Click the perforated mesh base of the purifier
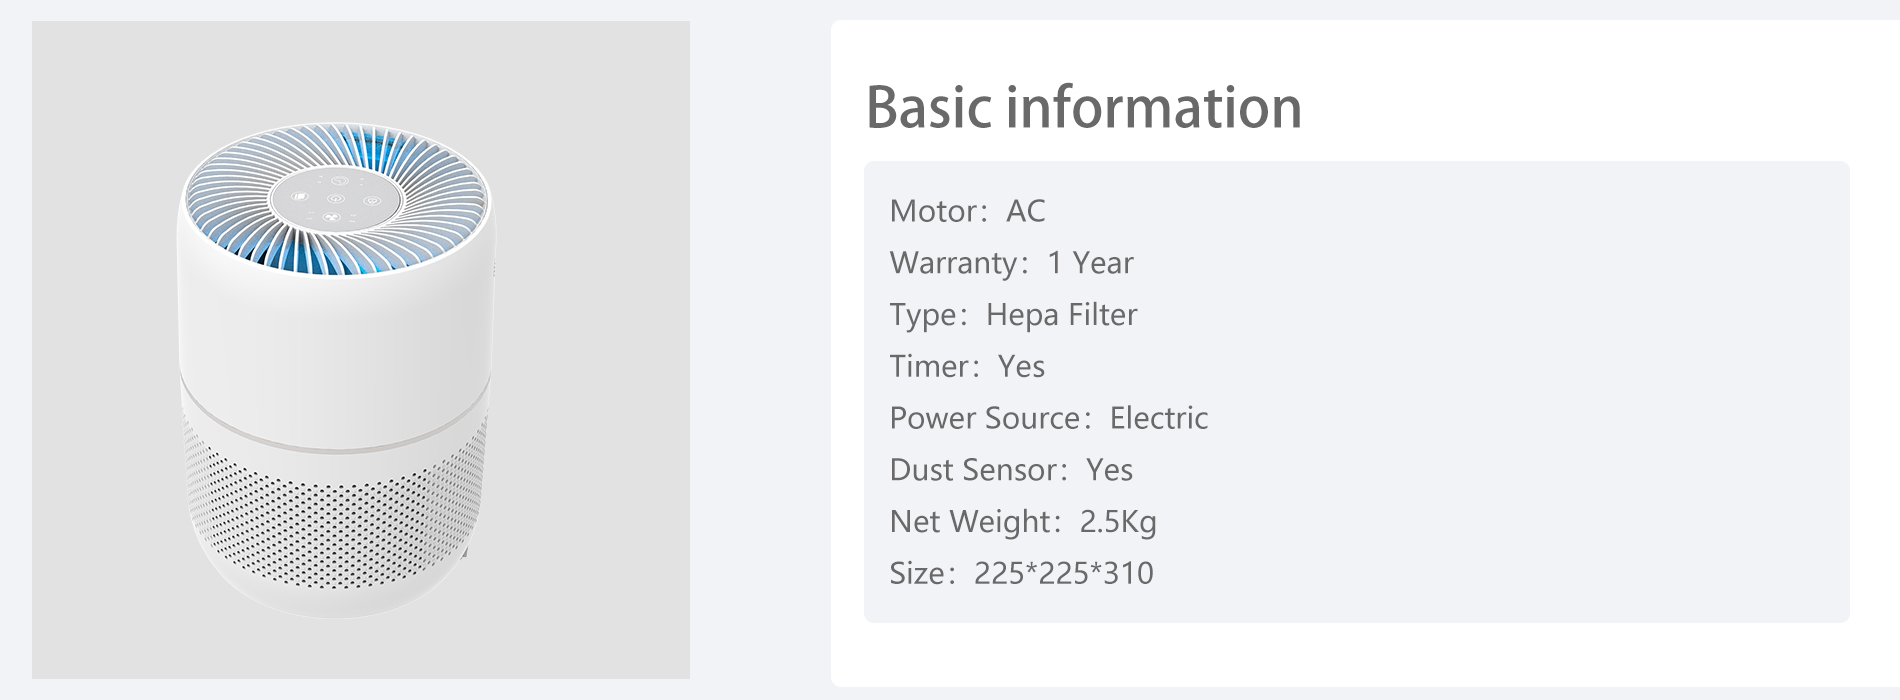Viewport: 1900px width, 700px height. 335,520
